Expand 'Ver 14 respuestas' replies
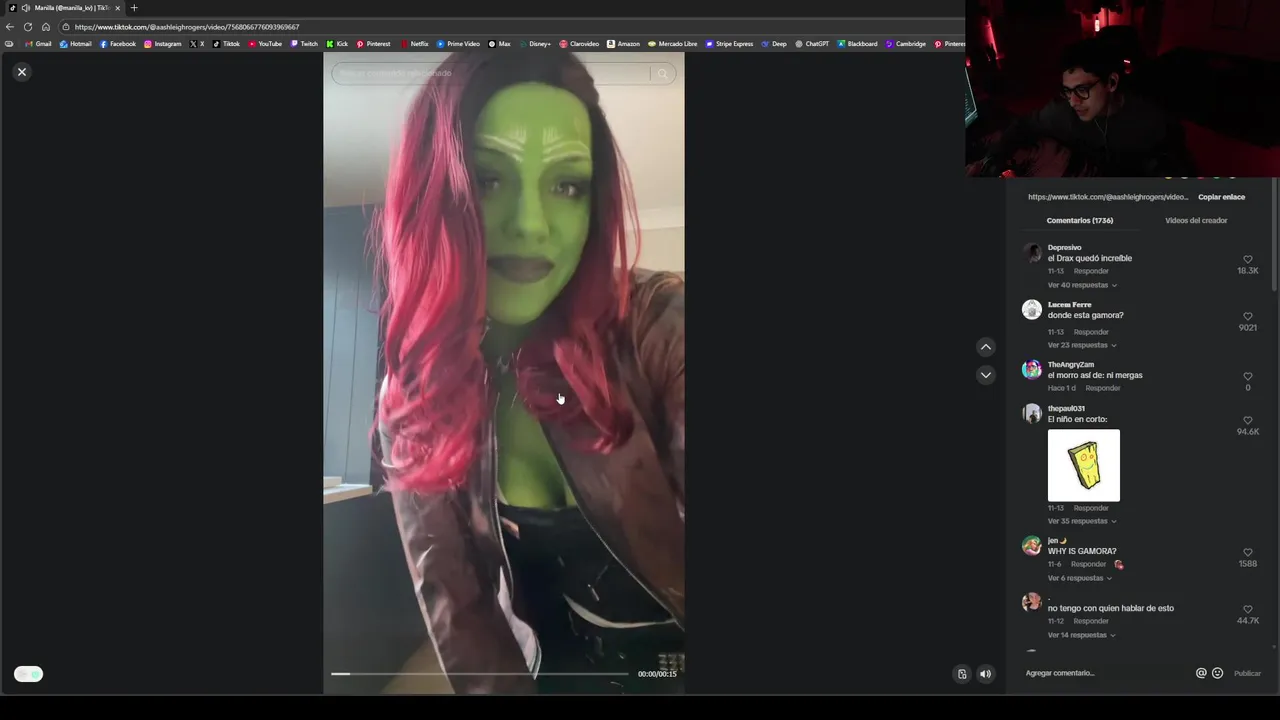The height and width of the screenshot is (720, 1280). (x=1082, y=635)
